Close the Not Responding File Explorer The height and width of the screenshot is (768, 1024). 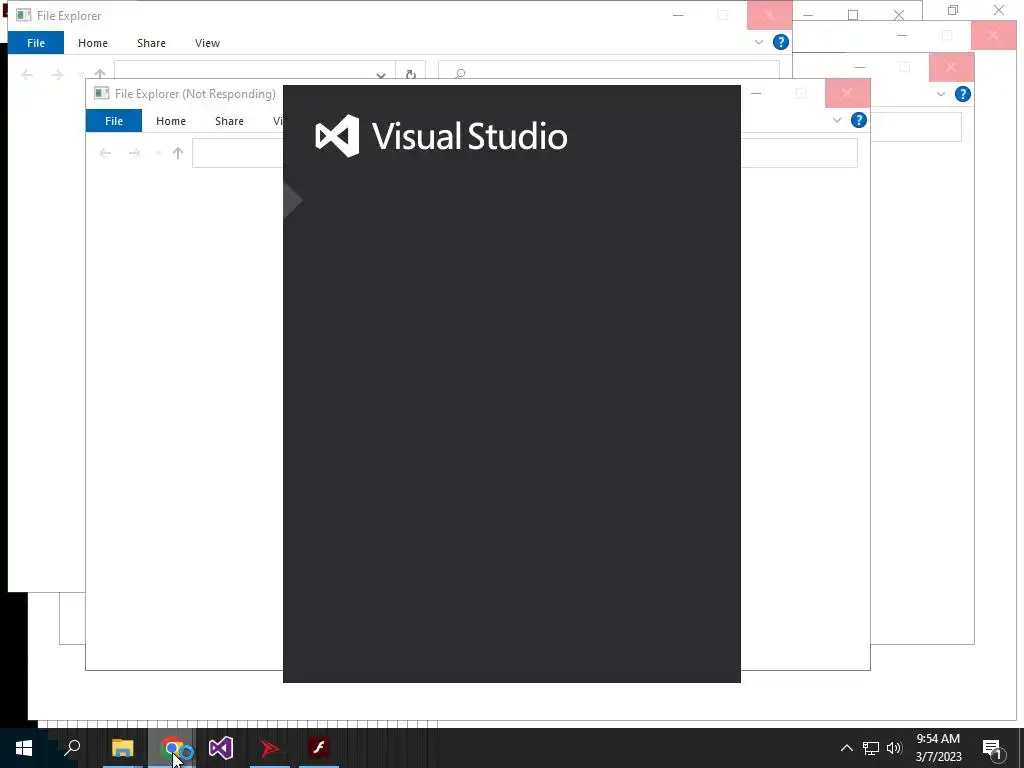847,93
